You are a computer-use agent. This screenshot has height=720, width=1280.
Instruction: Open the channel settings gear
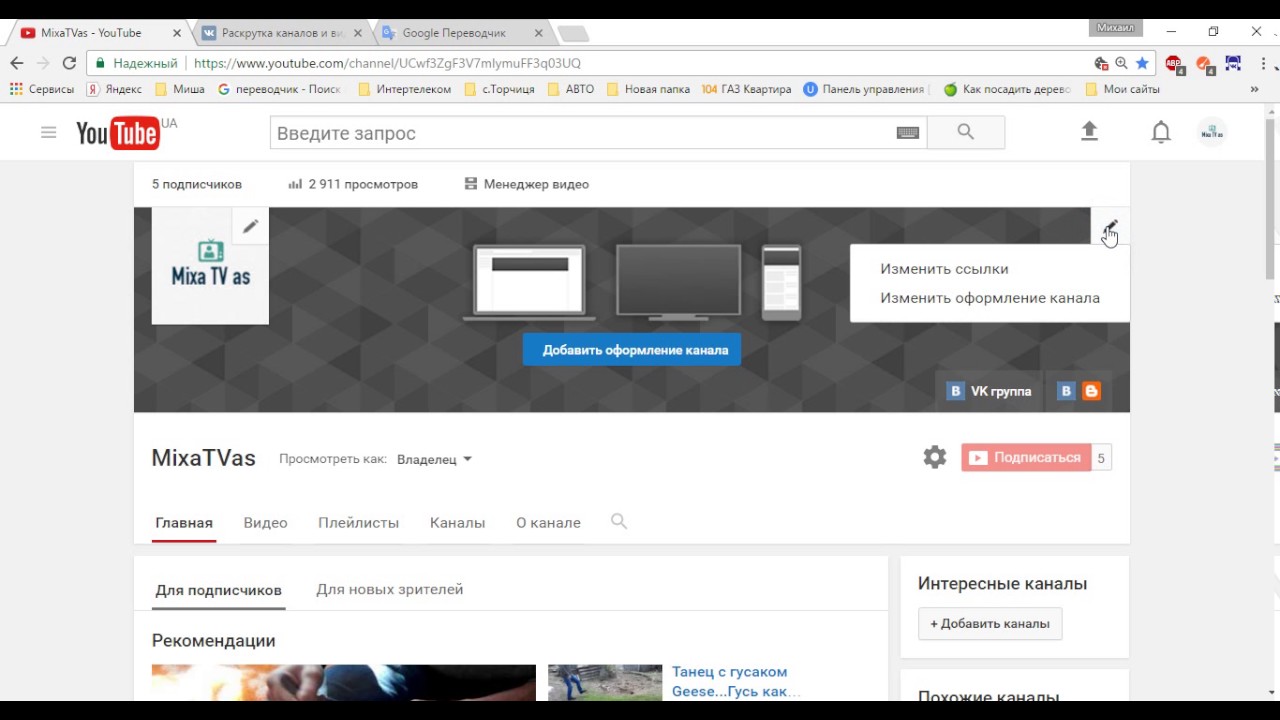(935, 457)
